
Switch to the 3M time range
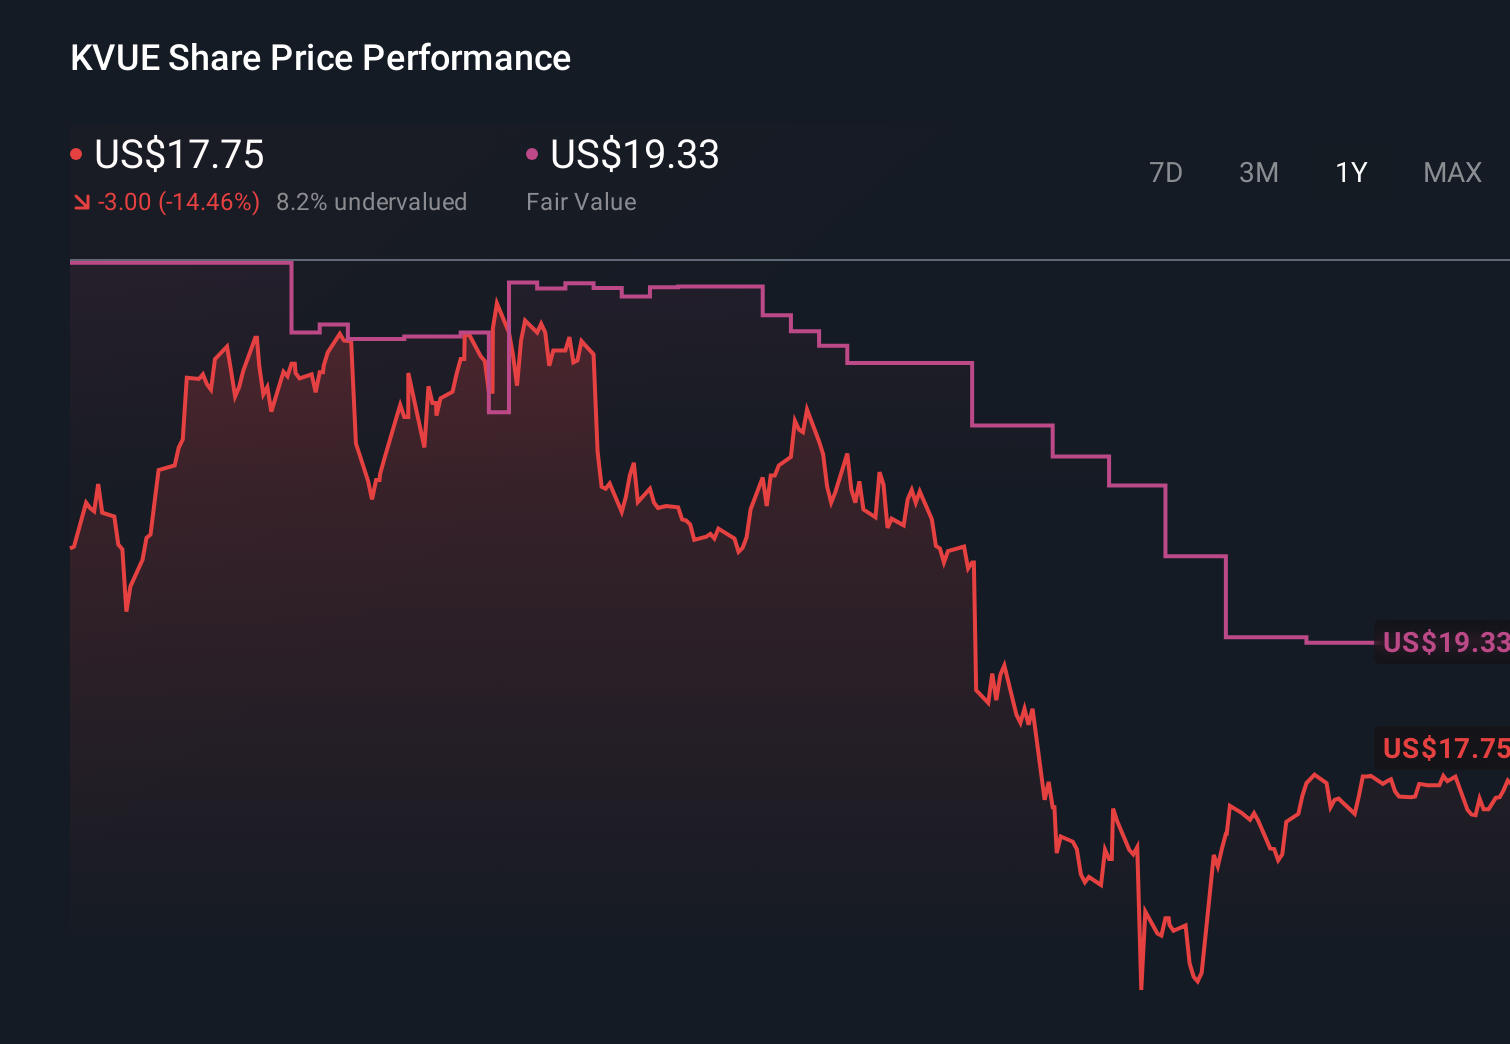1258,172
